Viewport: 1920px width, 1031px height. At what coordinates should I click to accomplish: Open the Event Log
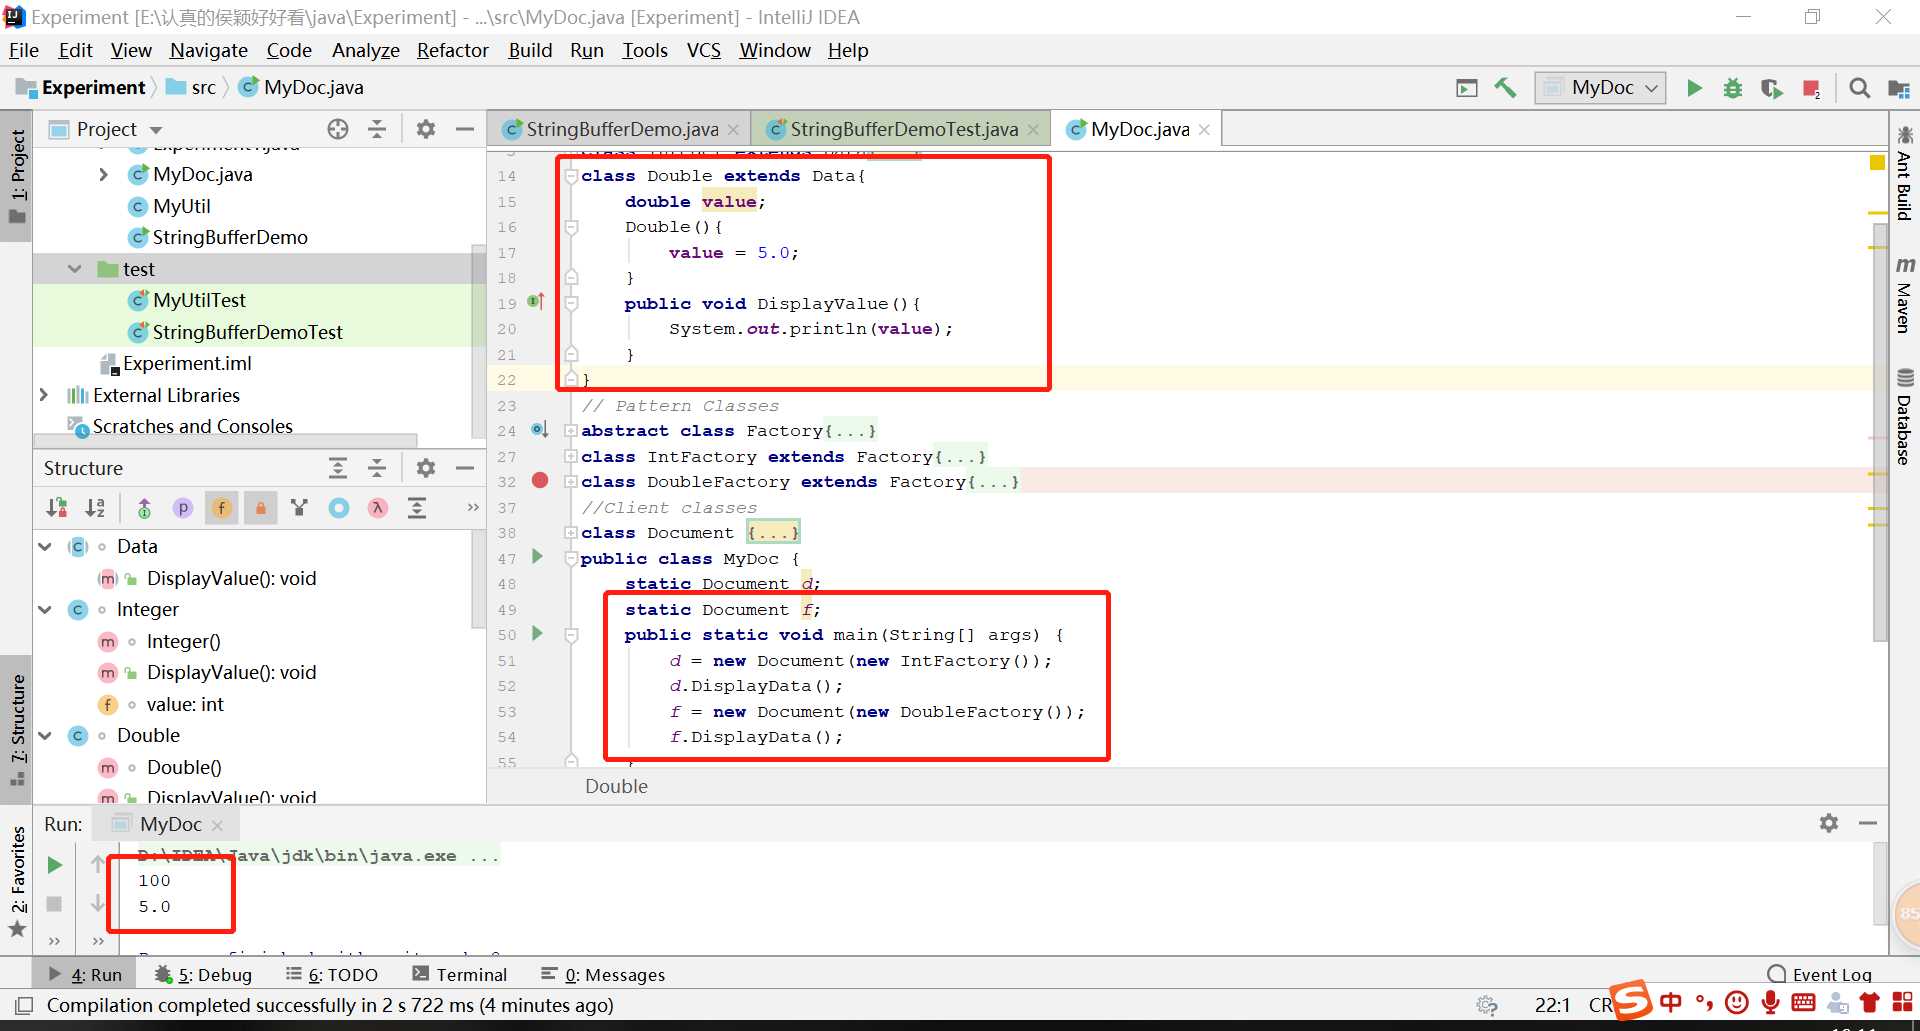(1820, 975)
